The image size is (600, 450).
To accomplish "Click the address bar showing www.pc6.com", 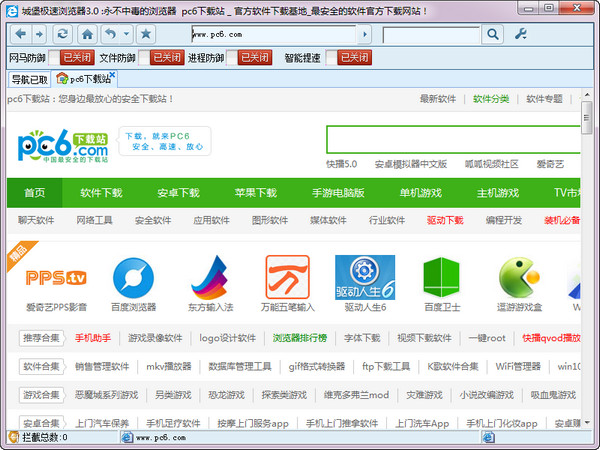I will point(273,34).
